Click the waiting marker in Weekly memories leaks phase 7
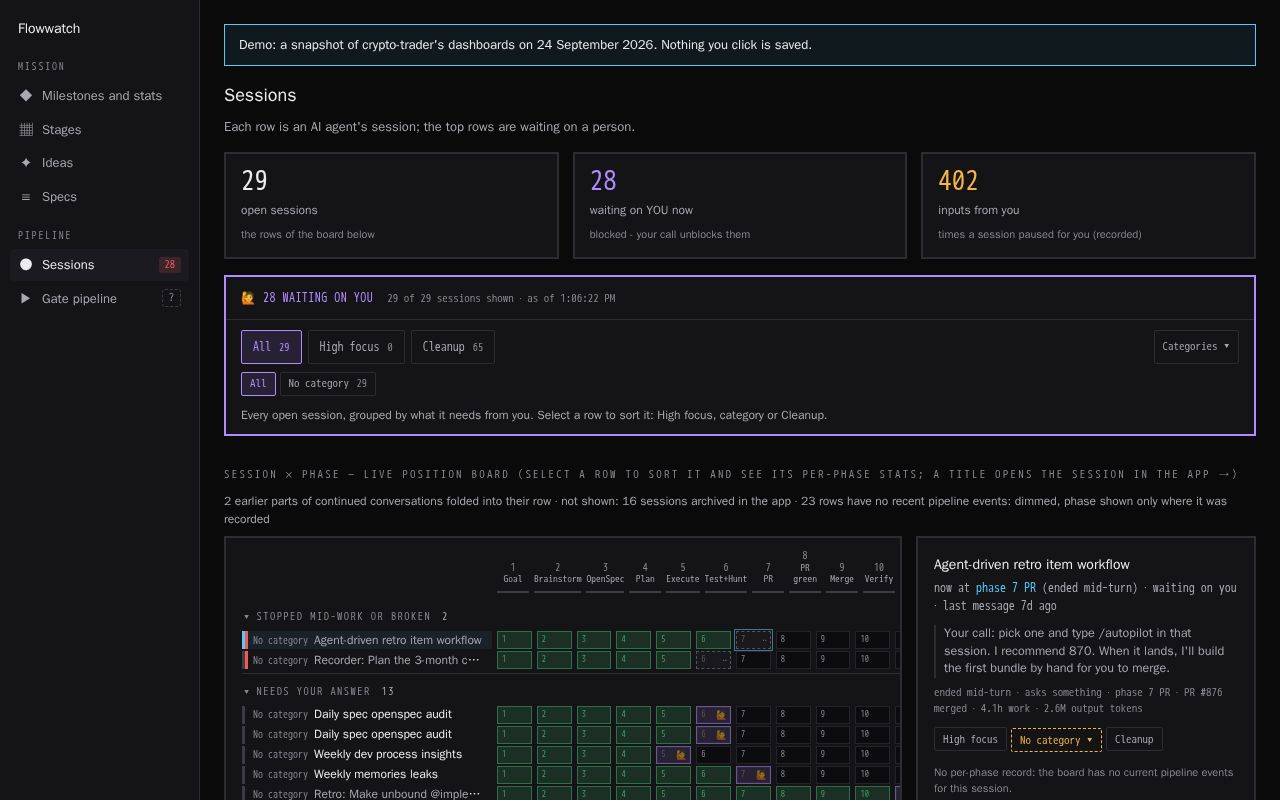The height and width of the screenshot is (800, 1280). point(760,775)
